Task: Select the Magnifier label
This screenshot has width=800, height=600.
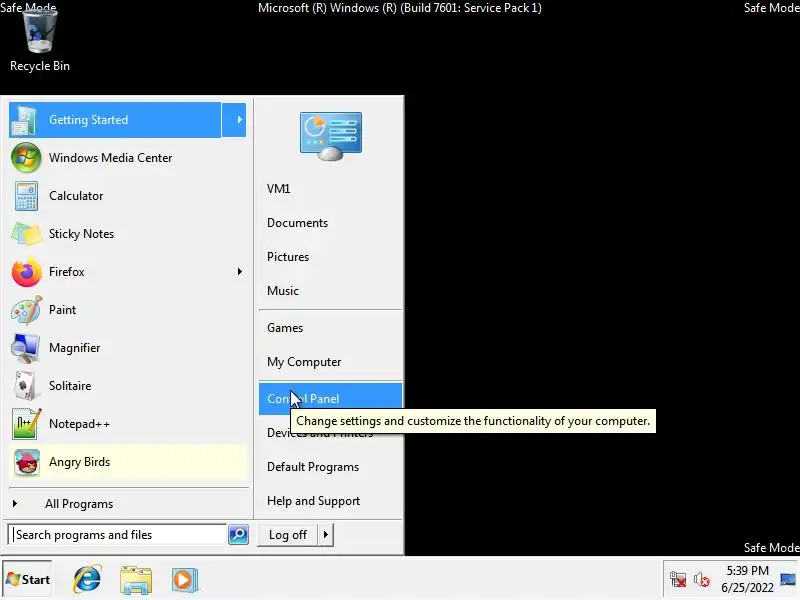Action: coord(74,348)
